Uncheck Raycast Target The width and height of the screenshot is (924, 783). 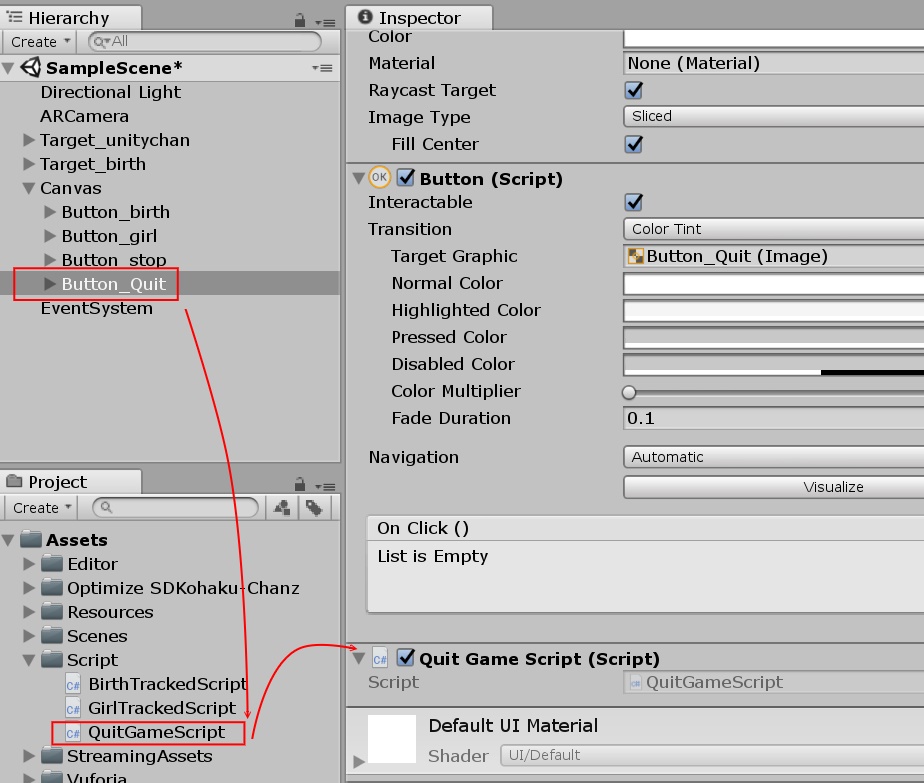click(634, 90)
